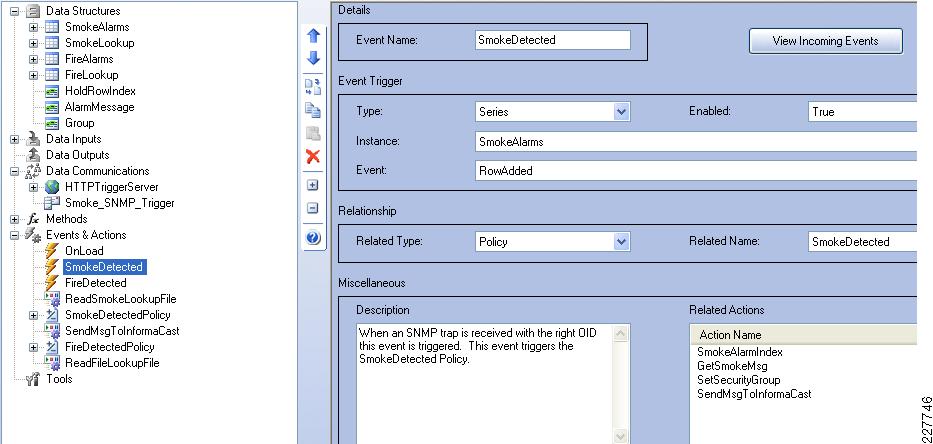Image resolution: width=933 pixels, height=444 pixels.
Task: Click the Event Name input field
Action: [553, 40]
